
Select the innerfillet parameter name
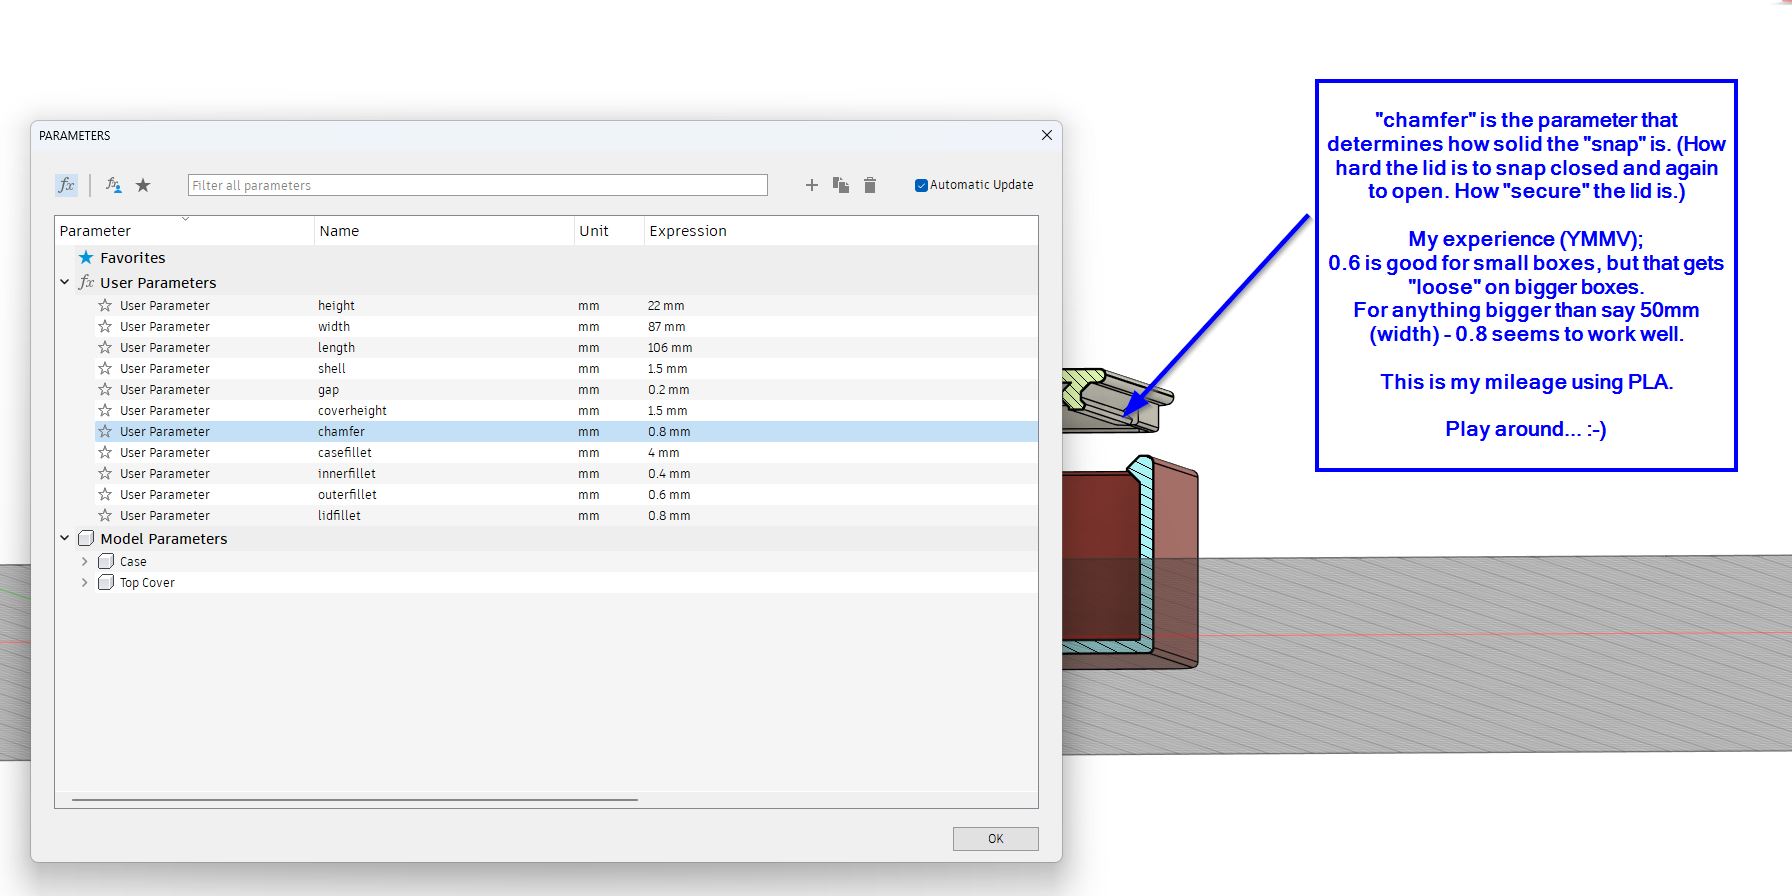(347, 473)
